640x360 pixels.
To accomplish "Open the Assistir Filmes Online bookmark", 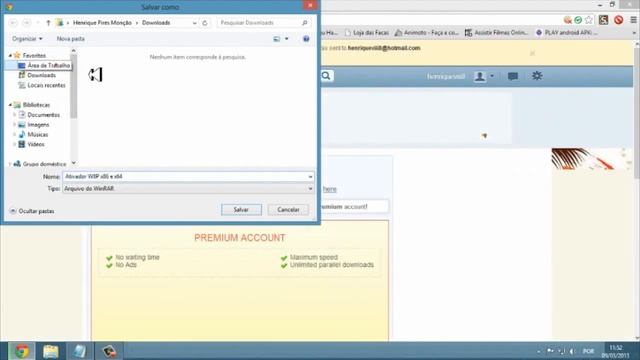I will (x=497, y=33).
